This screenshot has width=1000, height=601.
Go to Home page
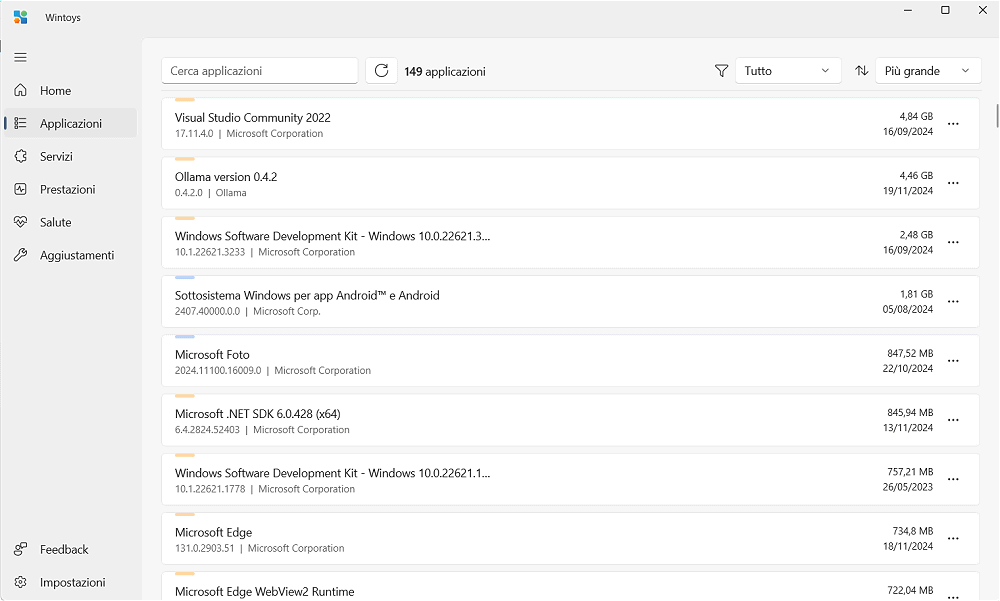tap(70, 91)
